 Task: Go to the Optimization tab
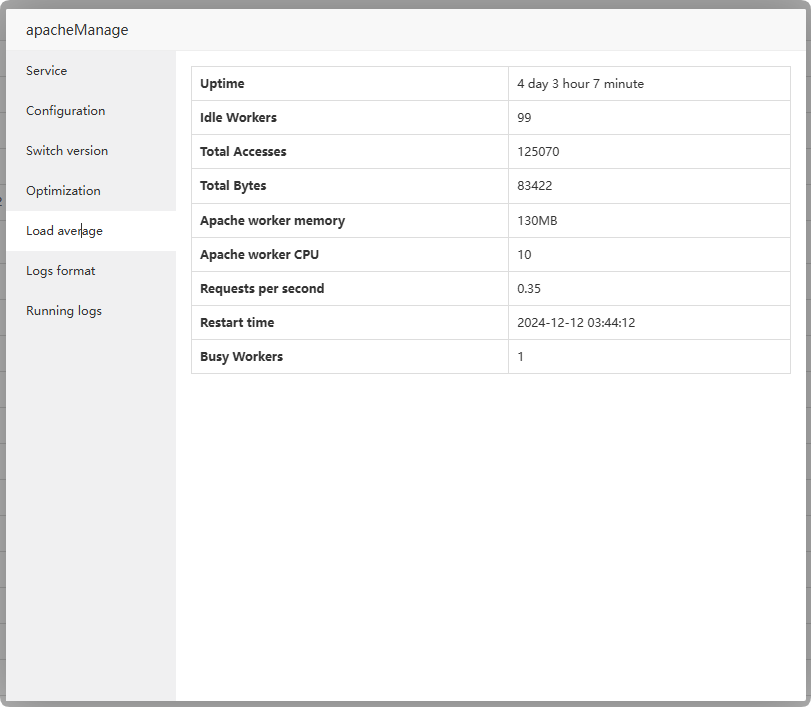(x=63, y=191)
